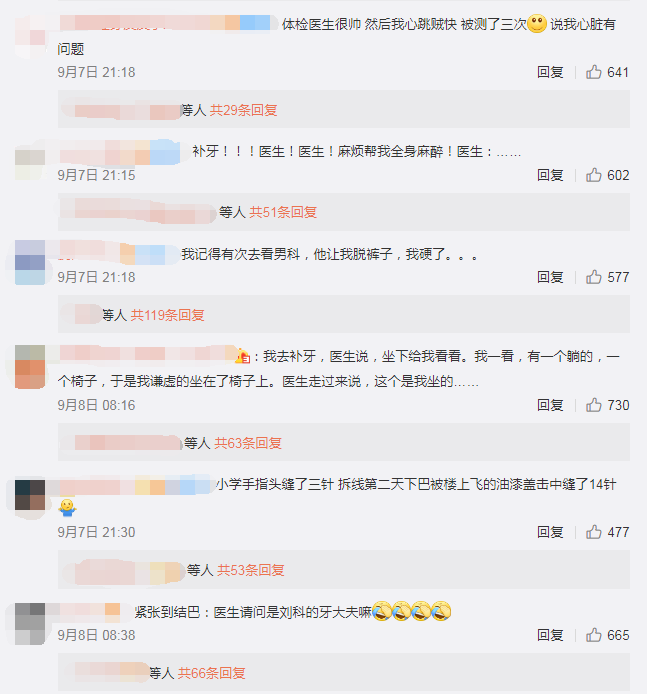Like the comment showing 577 likes
The height and width of the screenshot is (694, 647).
[593, 277]
